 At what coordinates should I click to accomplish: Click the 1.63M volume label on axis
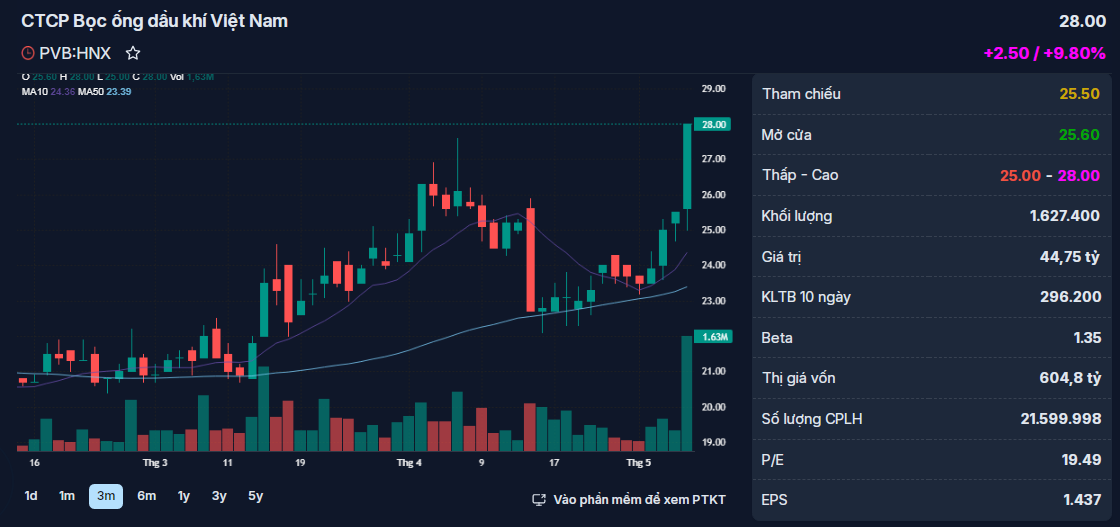pyautogui.click(x=714, y=336)
